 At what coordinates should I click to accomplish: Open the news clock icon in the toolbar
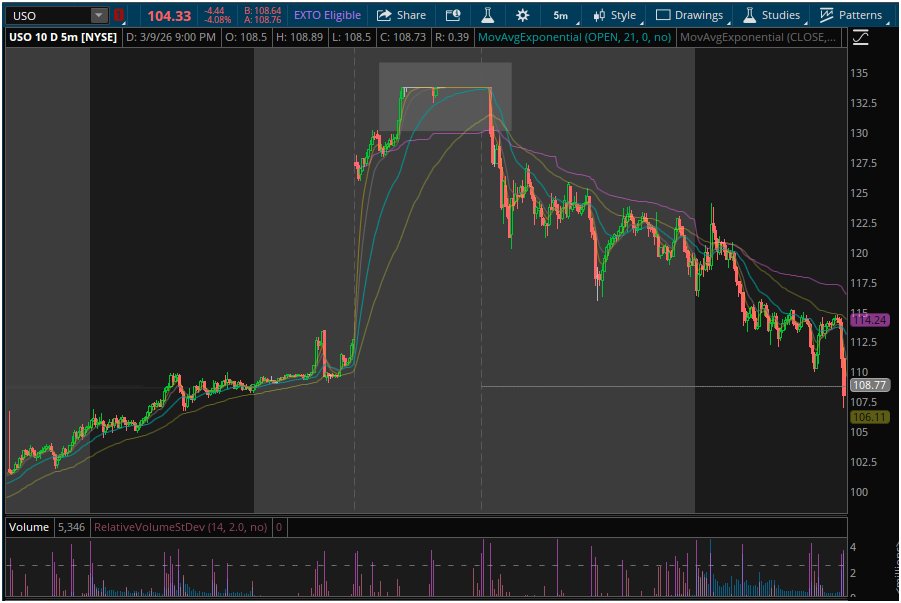point(453,16)
